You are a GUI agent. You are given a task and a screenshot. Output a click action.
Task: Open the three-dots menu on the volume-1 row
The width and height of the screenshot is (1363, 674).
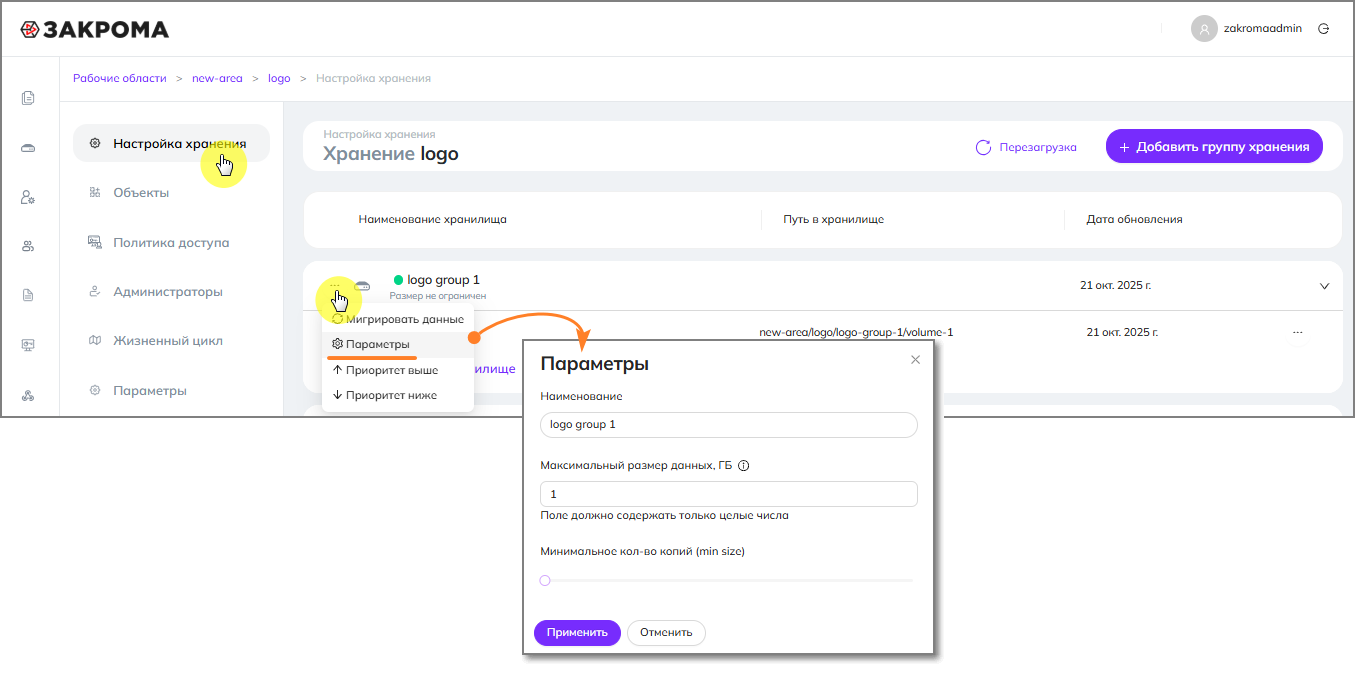coord(1297,332)
